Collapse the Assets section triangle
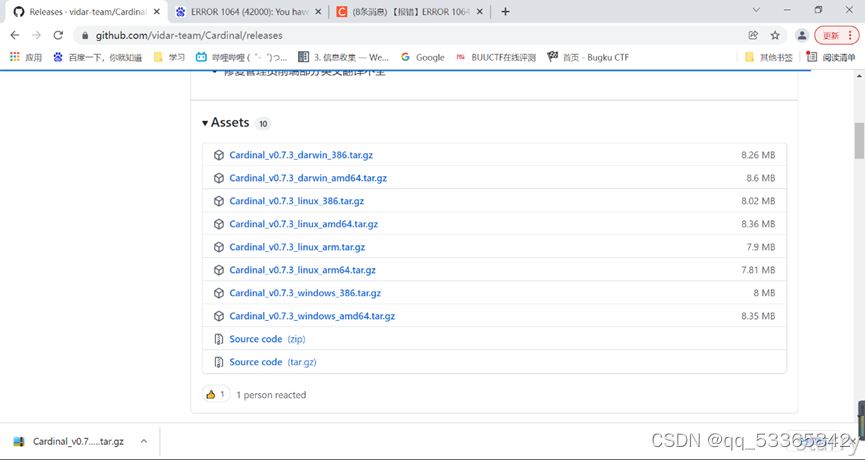Screen dimensions: 865x460 pos(205,123)
